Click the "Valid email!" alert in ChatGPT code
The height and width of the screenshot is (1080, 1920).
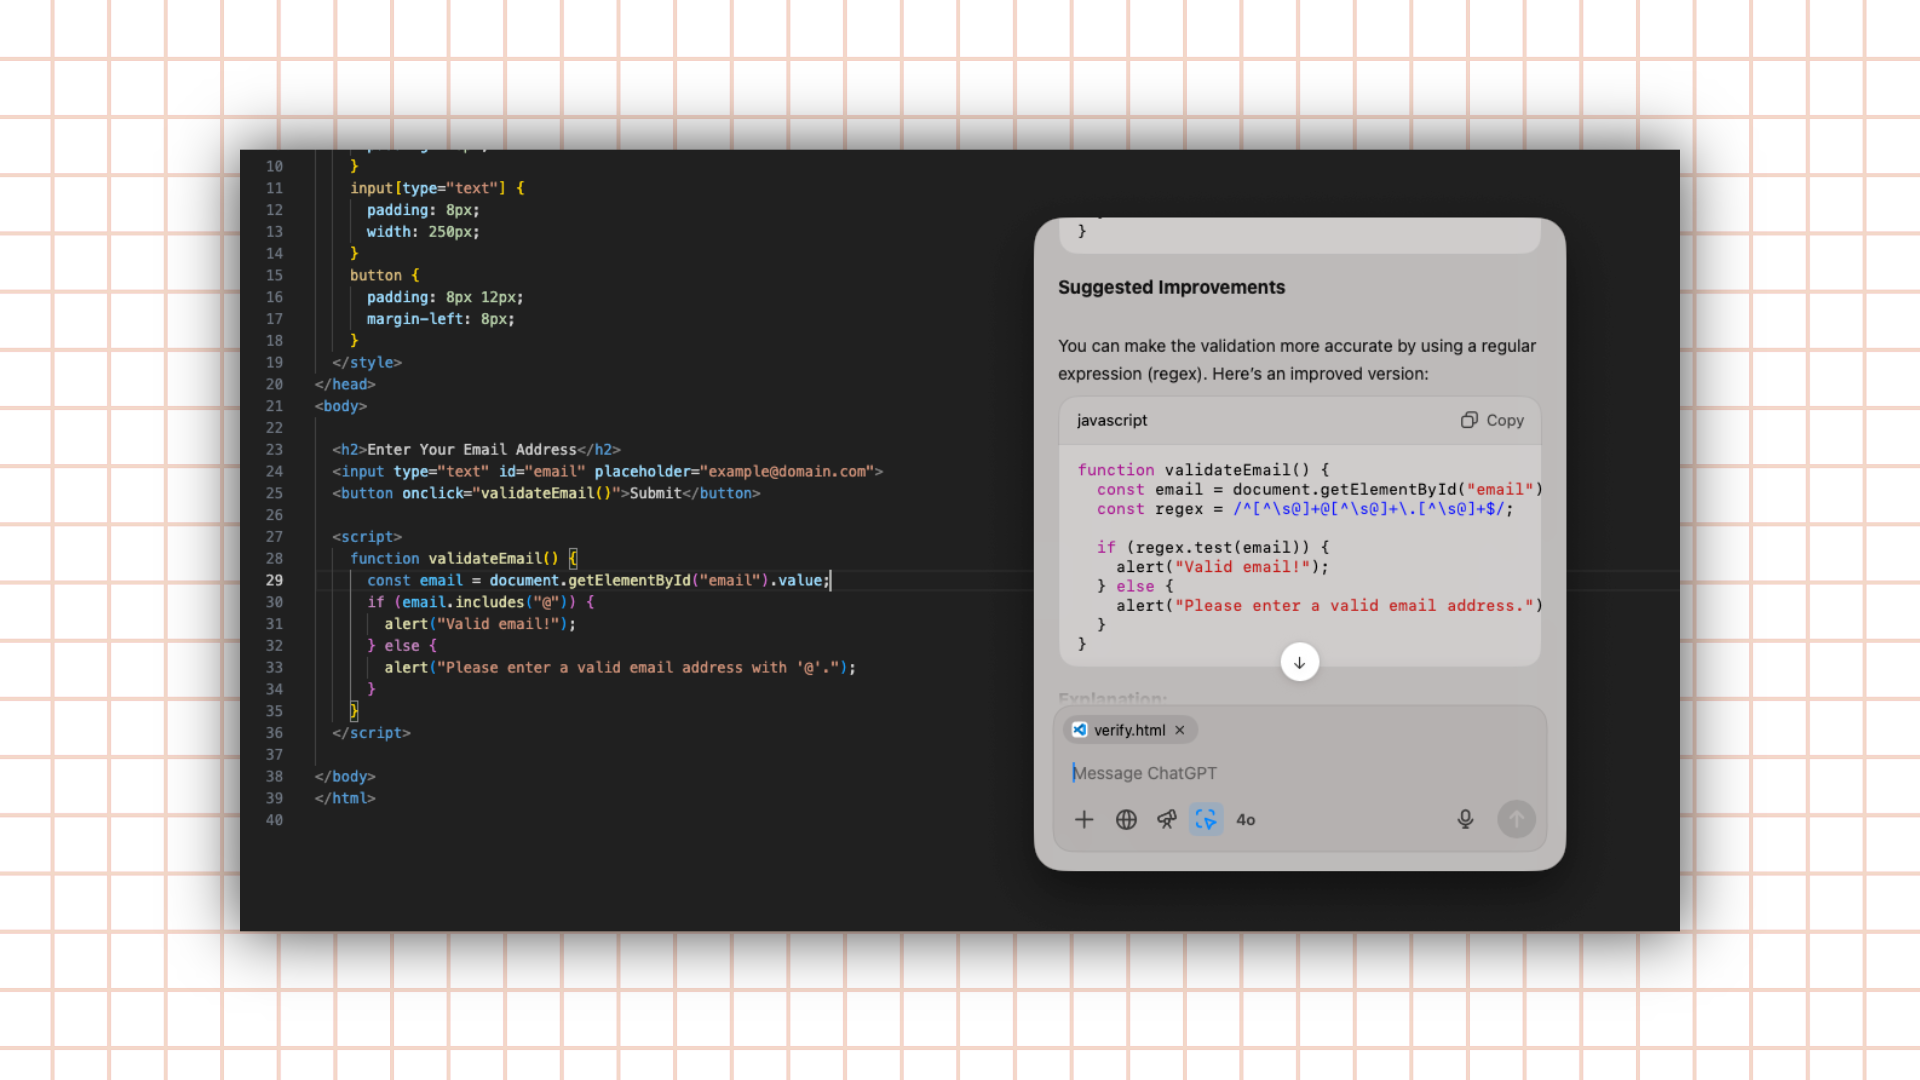pyautogui.click(x=1222, y=567)
